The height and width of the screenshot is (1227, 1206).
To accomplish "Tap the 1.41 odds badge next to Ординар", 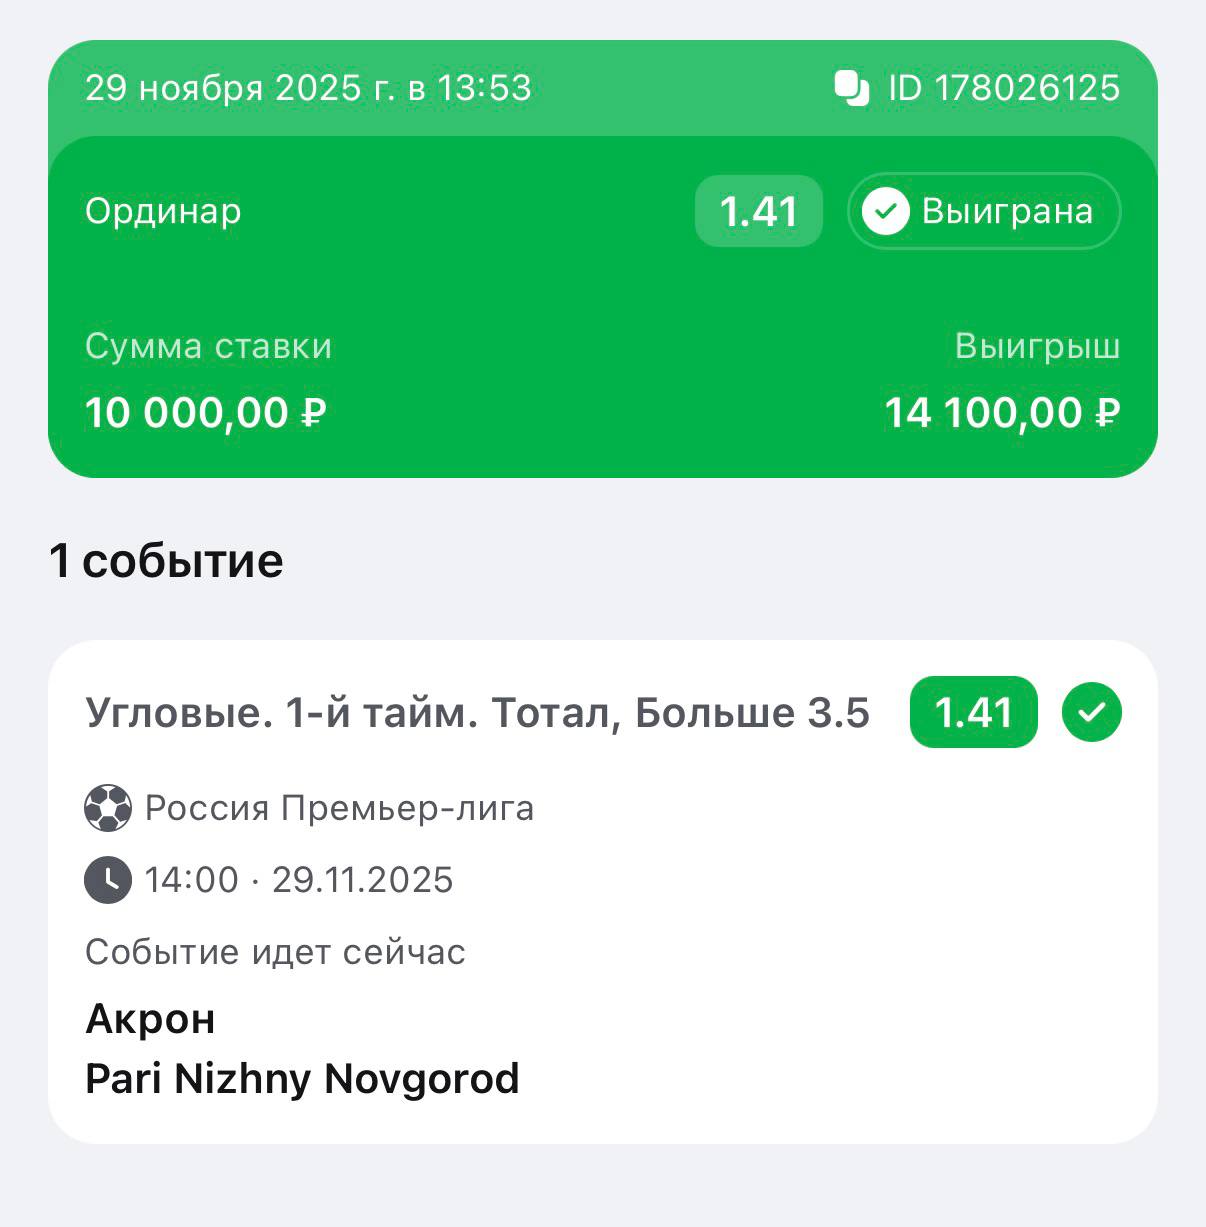I will [x=759, y=211].
